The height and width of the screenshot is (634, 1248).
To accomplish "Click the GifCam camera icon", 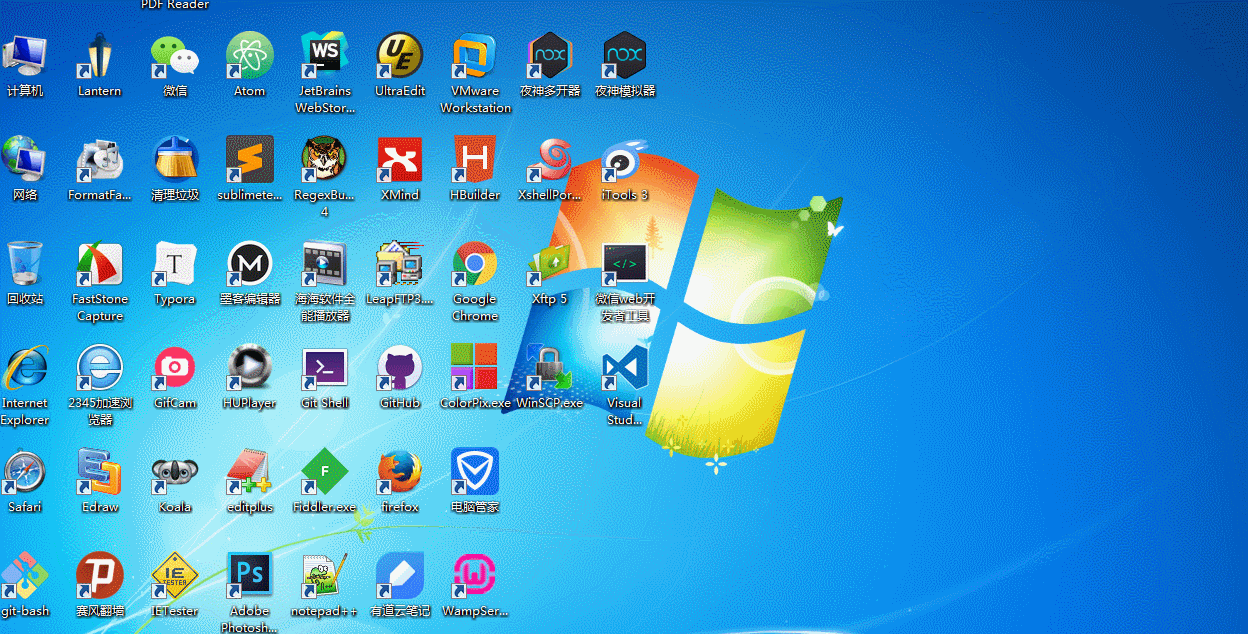I will click(175, 368).
